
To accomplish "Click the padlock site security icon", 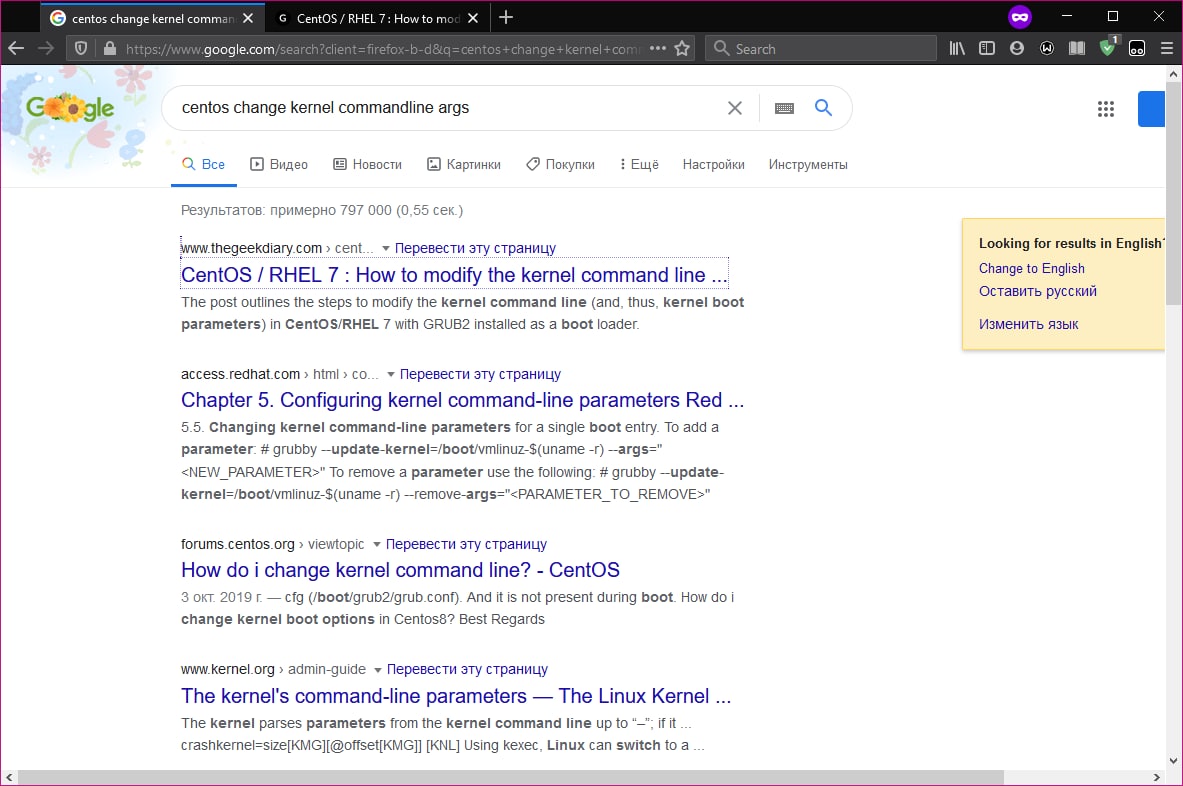I will [x=109, y=49].
